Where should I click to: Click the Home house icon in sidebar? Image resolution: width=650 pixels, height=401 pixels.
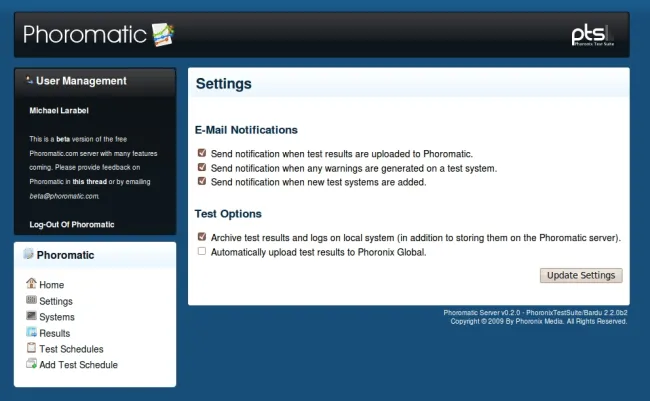(x=31, y=285)
